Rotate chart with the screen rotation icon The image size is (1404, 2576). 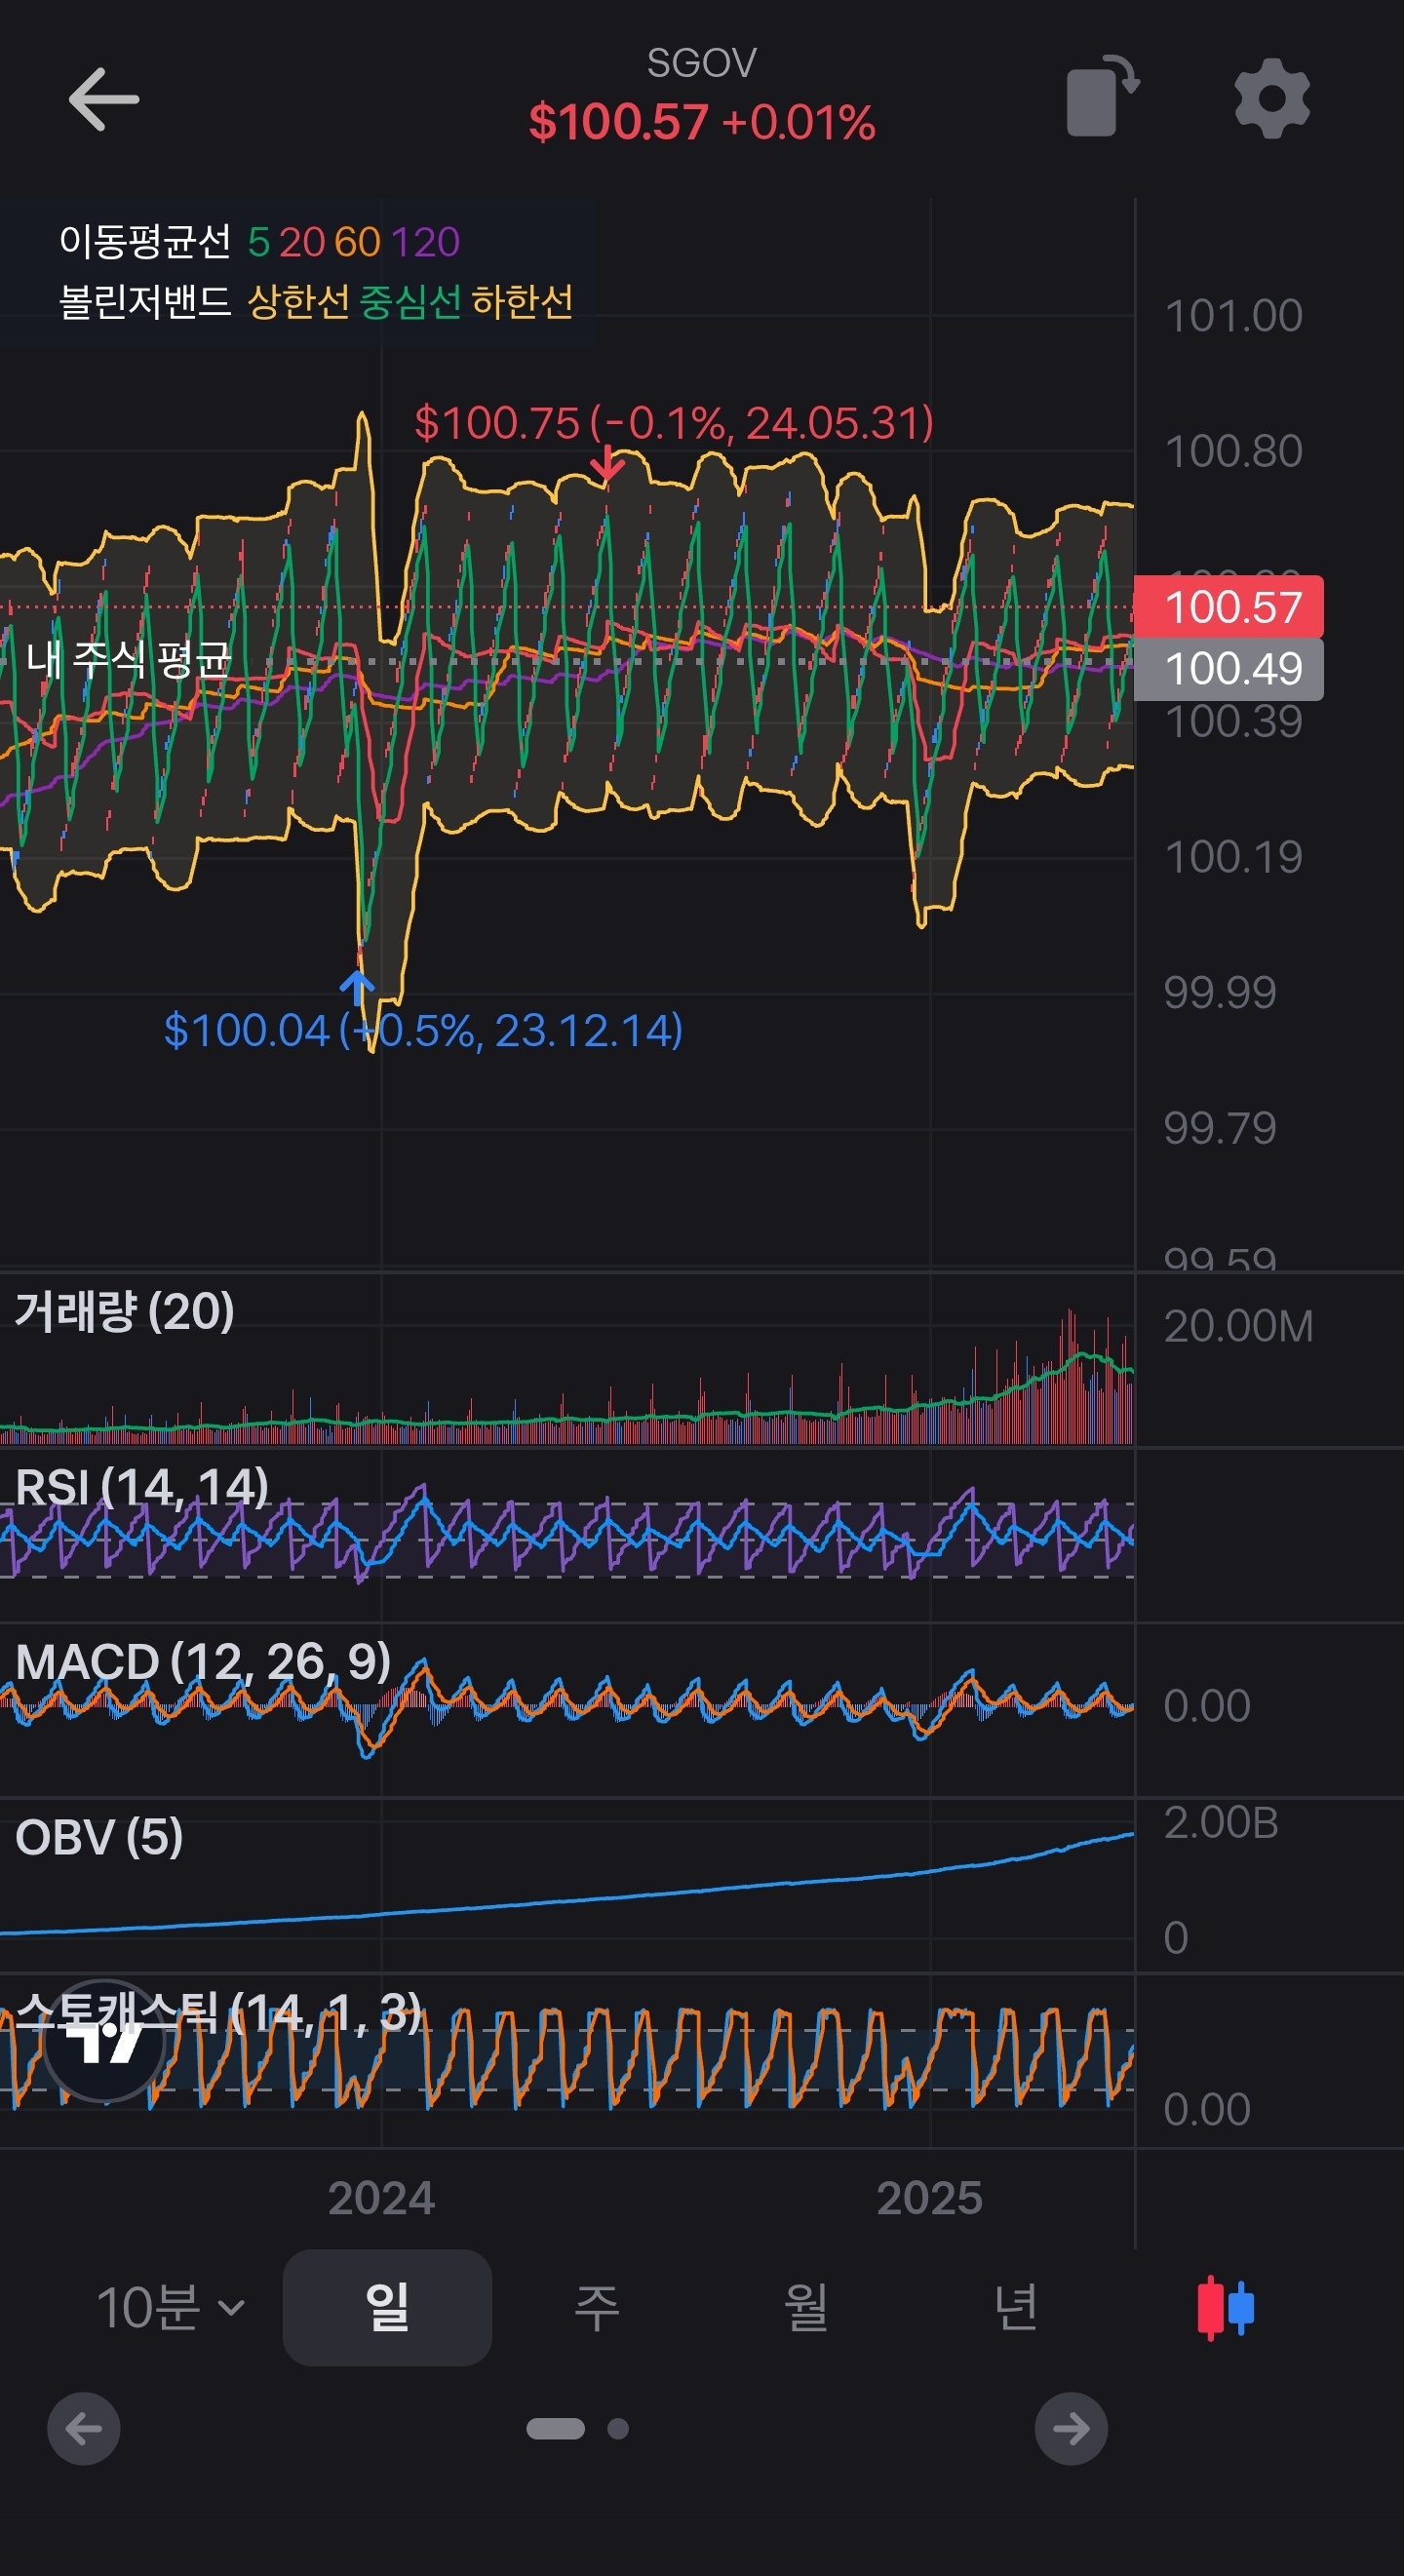(1103, 96)
